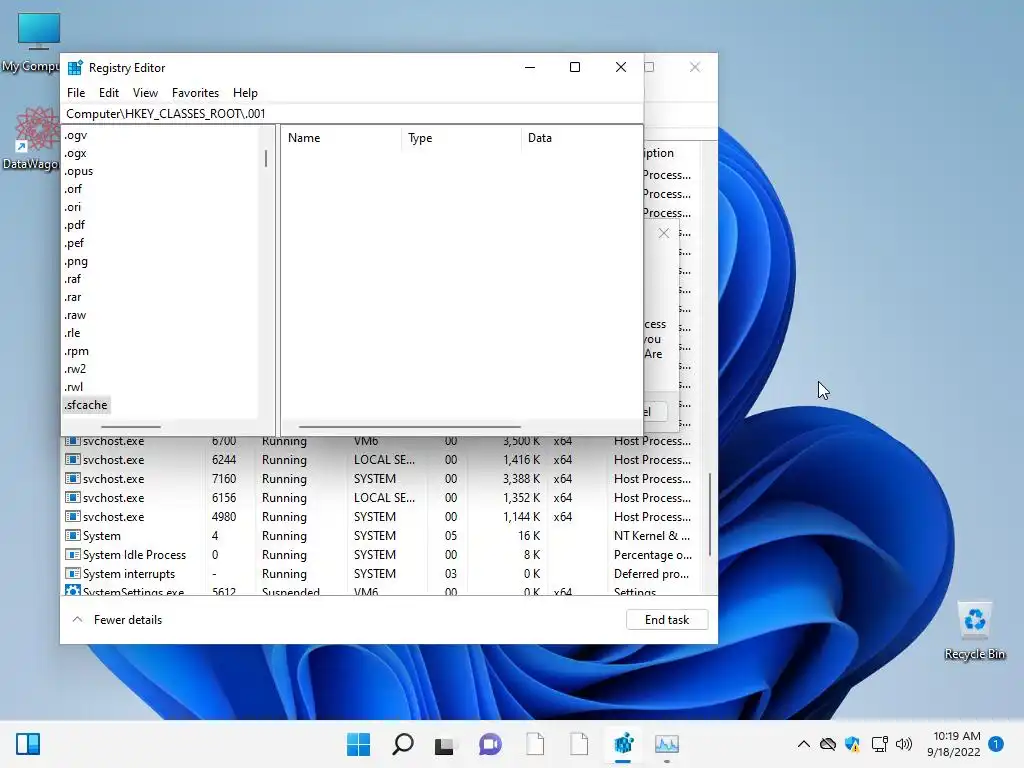Click the registry path address bar
Screen dimensions: 1024x768
point(352,114)
